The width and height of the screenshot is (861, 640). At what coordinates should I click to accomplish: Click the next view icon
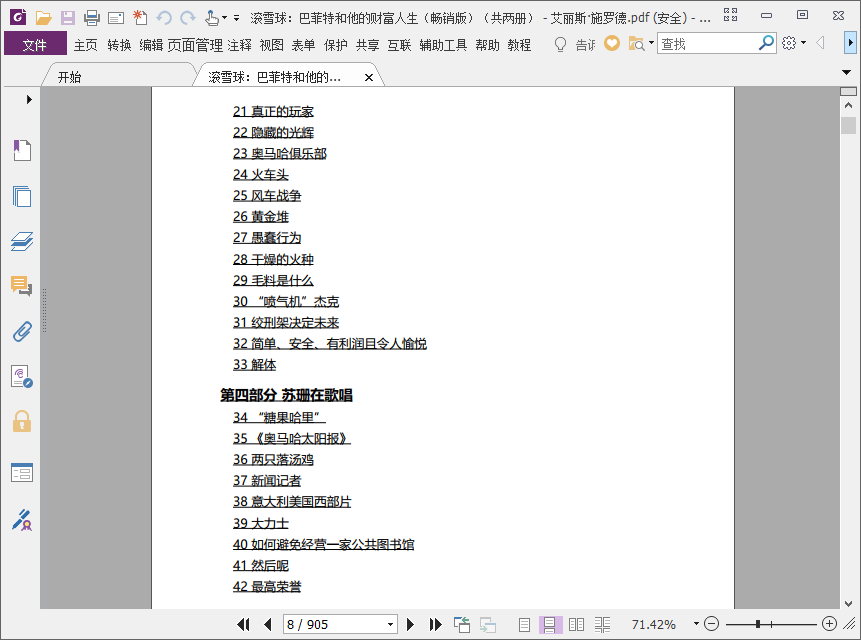488,624
